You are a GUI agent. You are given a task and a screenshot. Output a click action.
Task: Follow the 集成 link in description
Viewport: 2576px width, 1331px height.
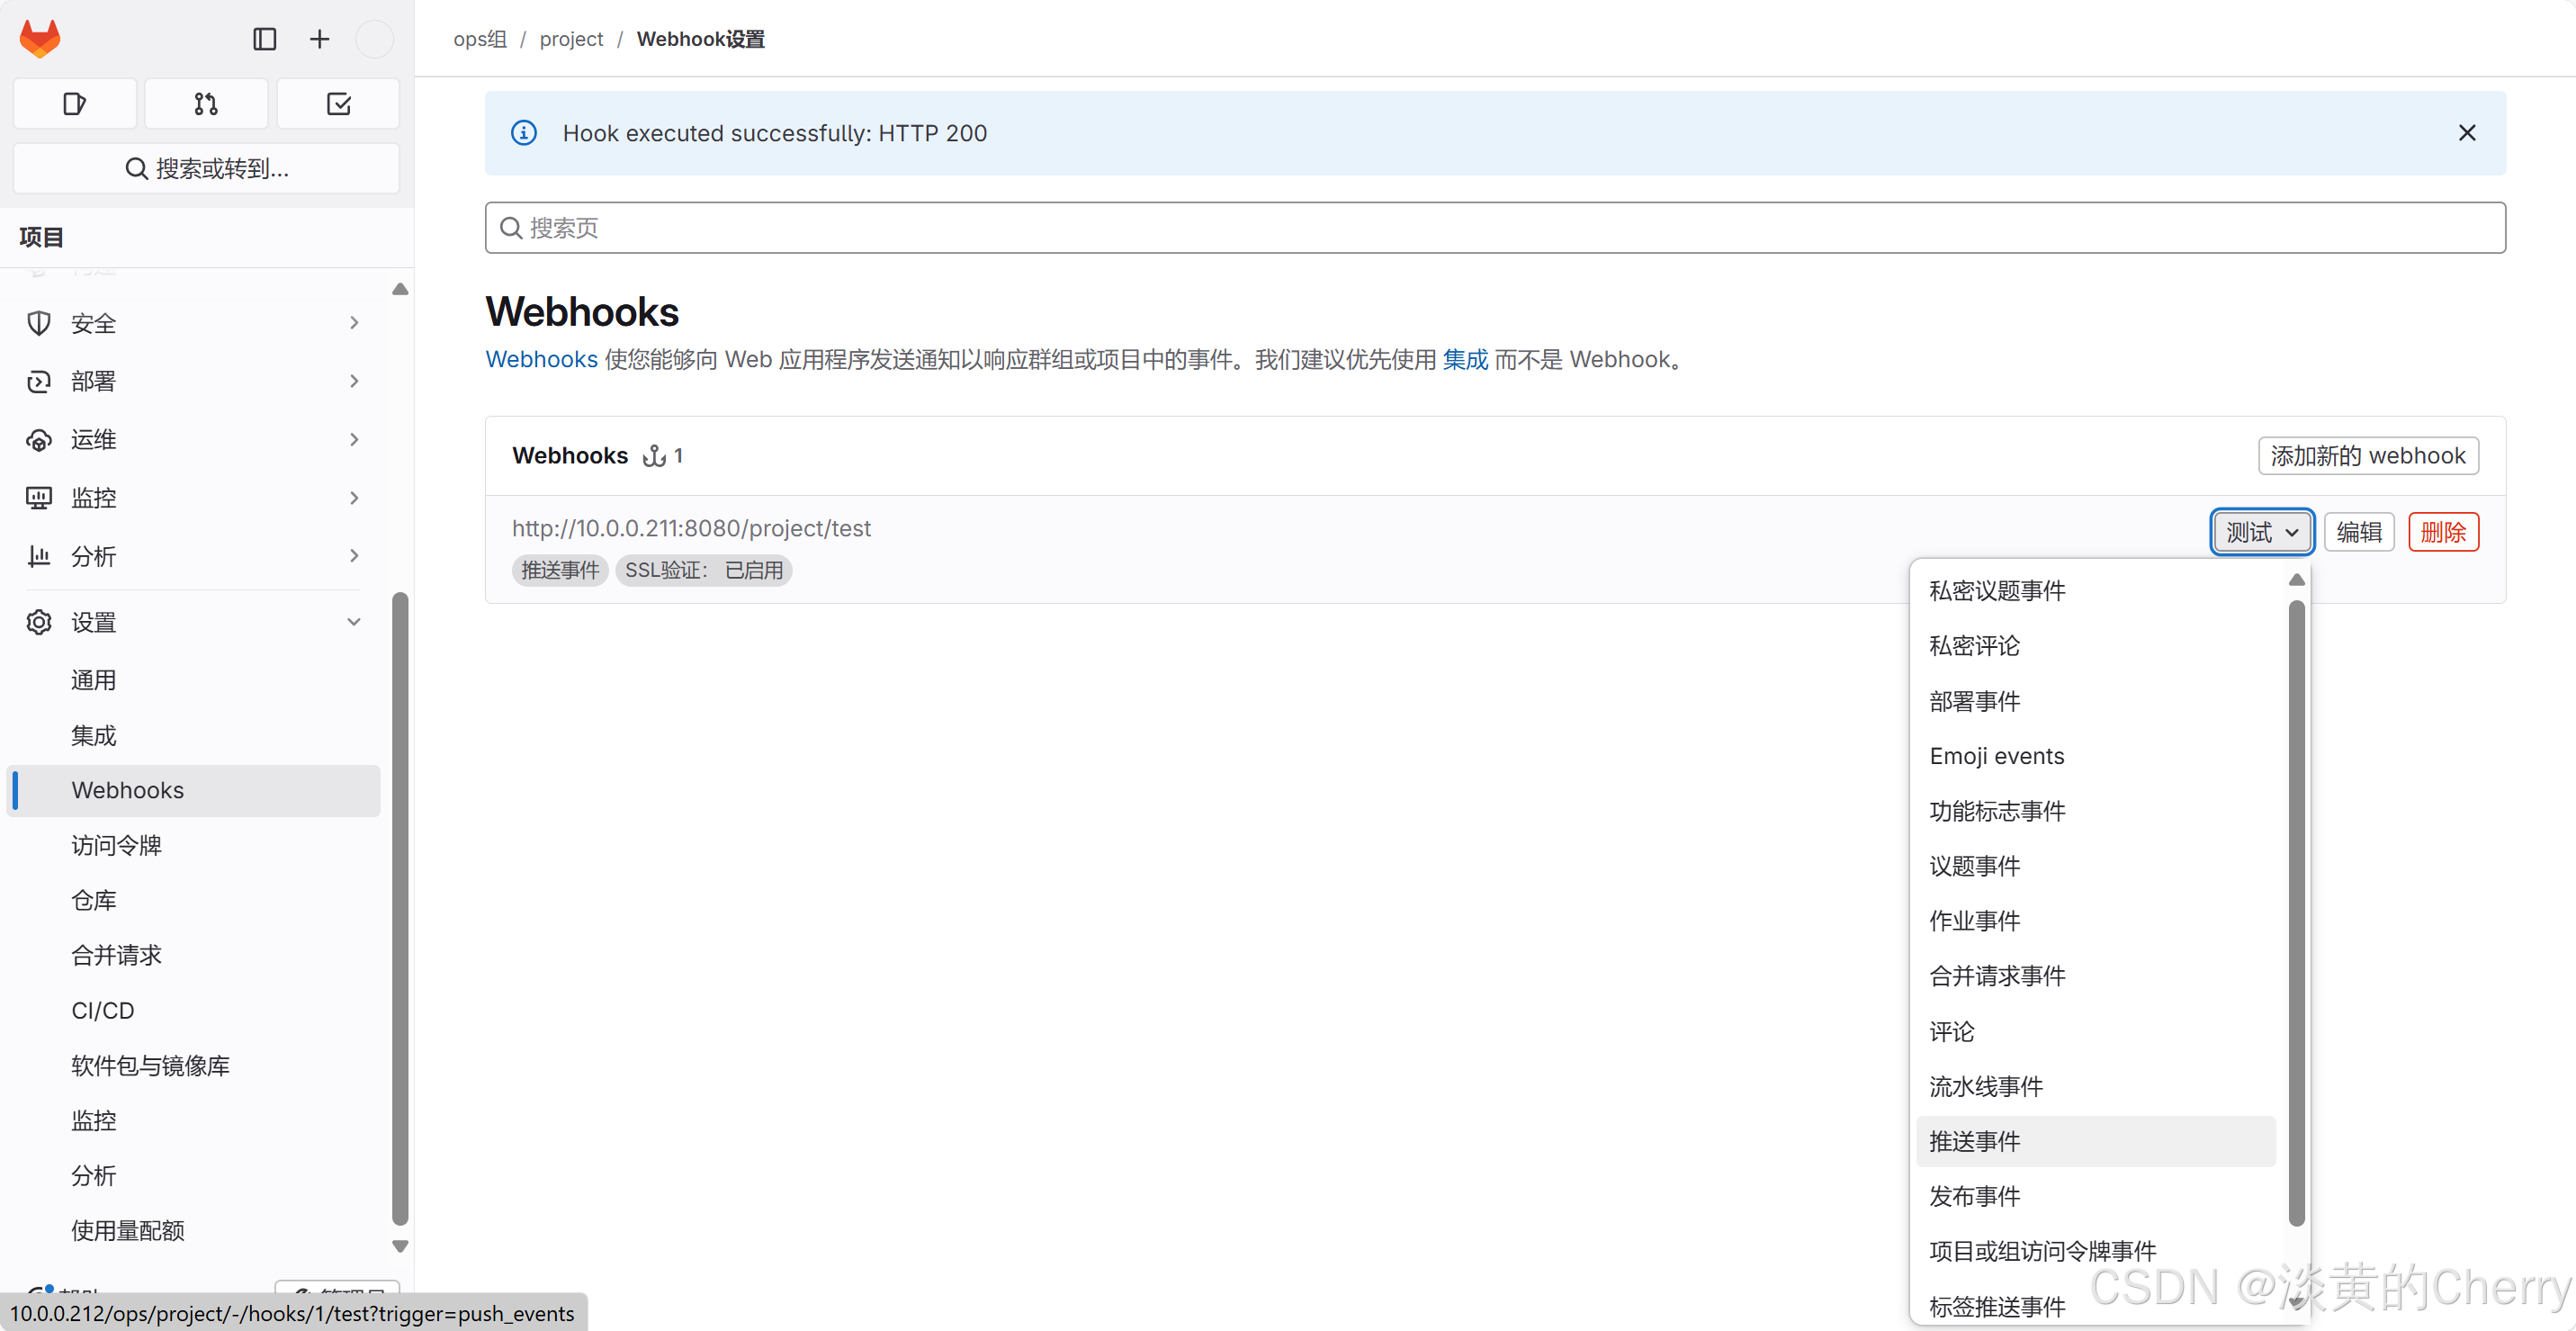(x=1465, y=360)
